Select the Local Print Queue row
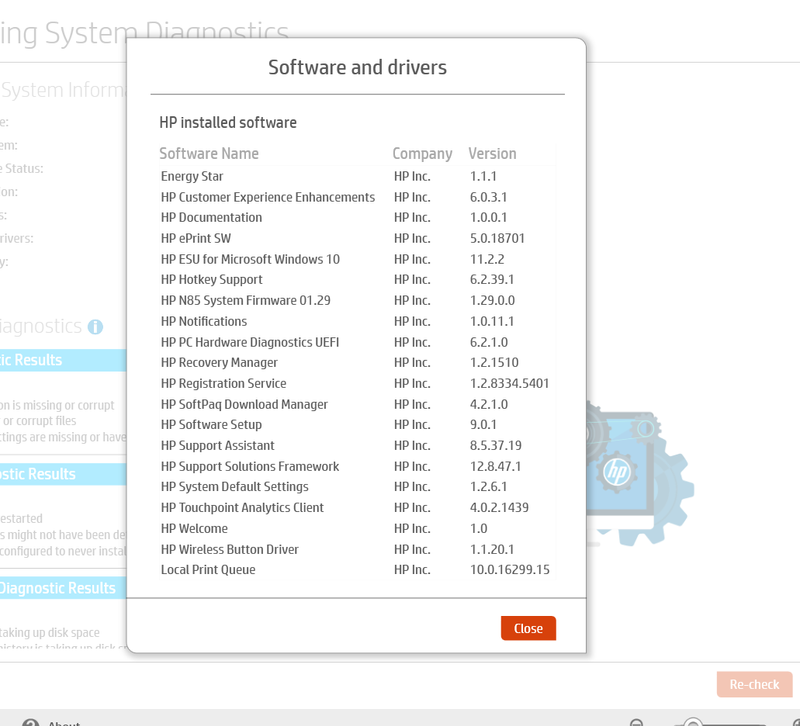The width and height of the screenshot is (800, 726). (x=357, y=570)
